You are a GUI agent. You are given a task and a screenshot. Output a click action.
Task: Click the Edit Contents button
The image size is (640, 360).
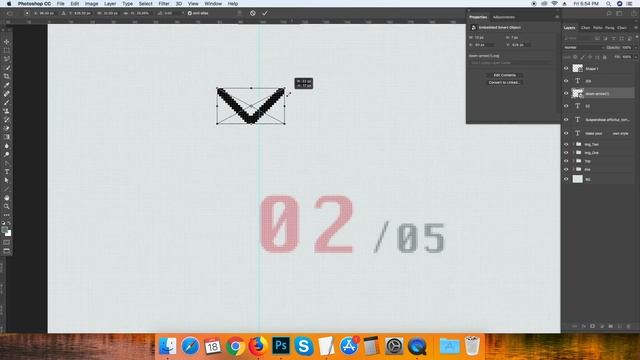[x=504, y=75]
